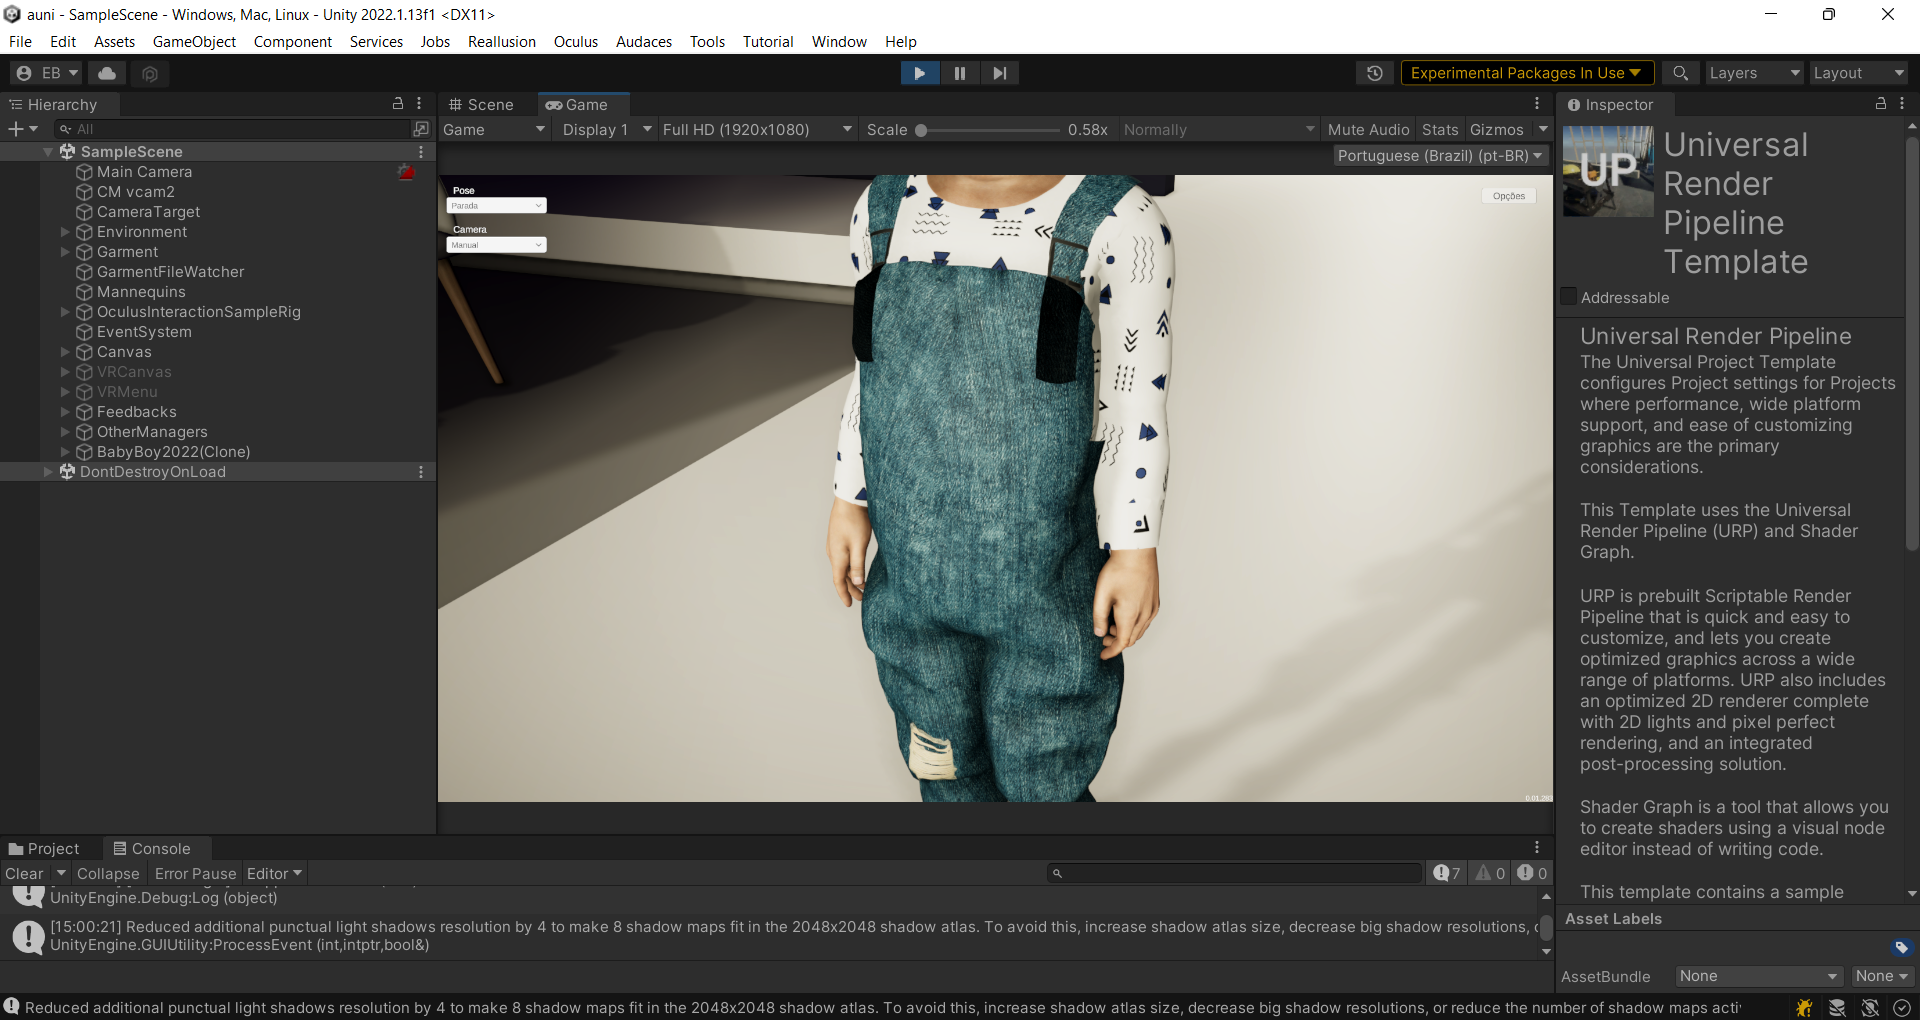This screenshot has width=1920, height=1020.
Task: Click the search-by-type icon in Hierarchy search
Action: click(421, 129)
